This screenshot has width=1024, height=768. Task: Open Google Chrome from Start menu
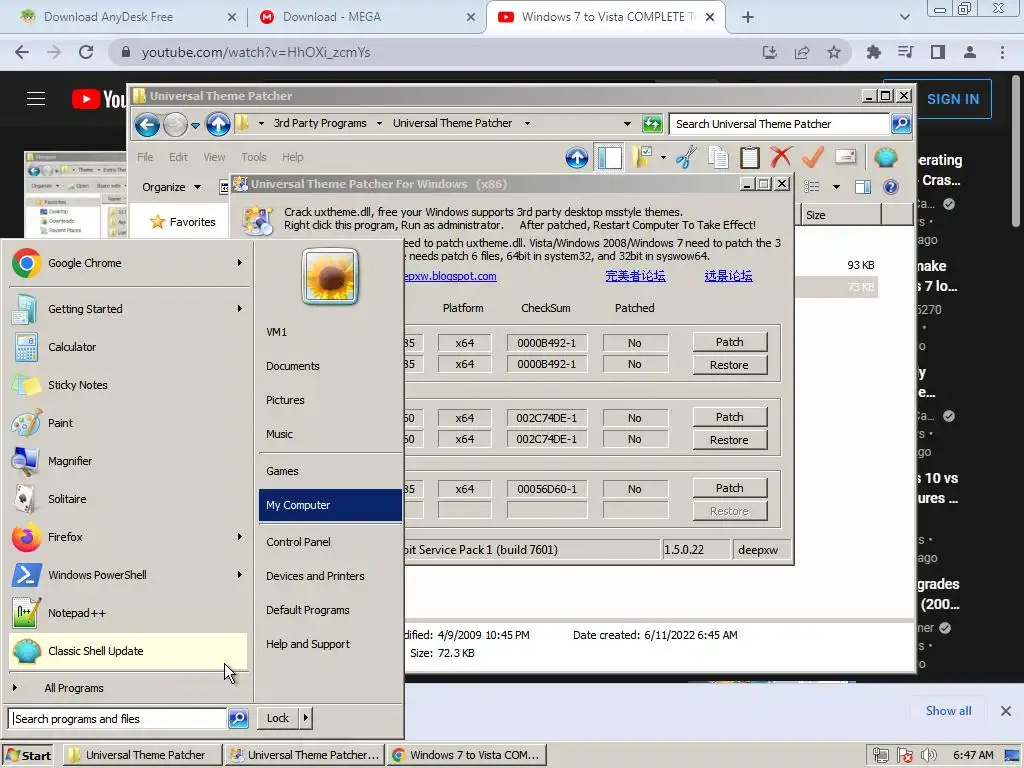(129, 263)
